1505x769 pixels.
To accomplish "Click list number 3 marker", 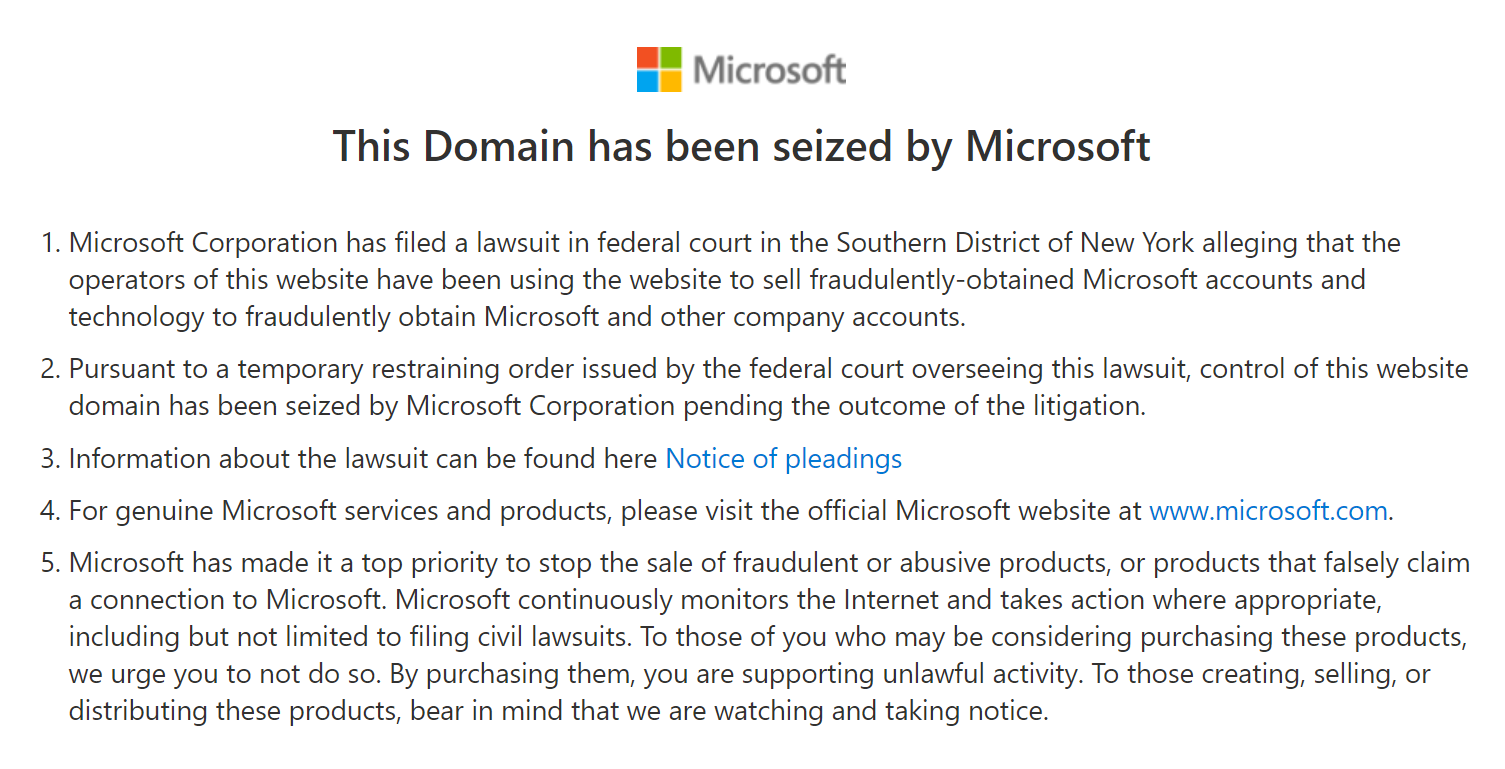I will coord(50,459).
